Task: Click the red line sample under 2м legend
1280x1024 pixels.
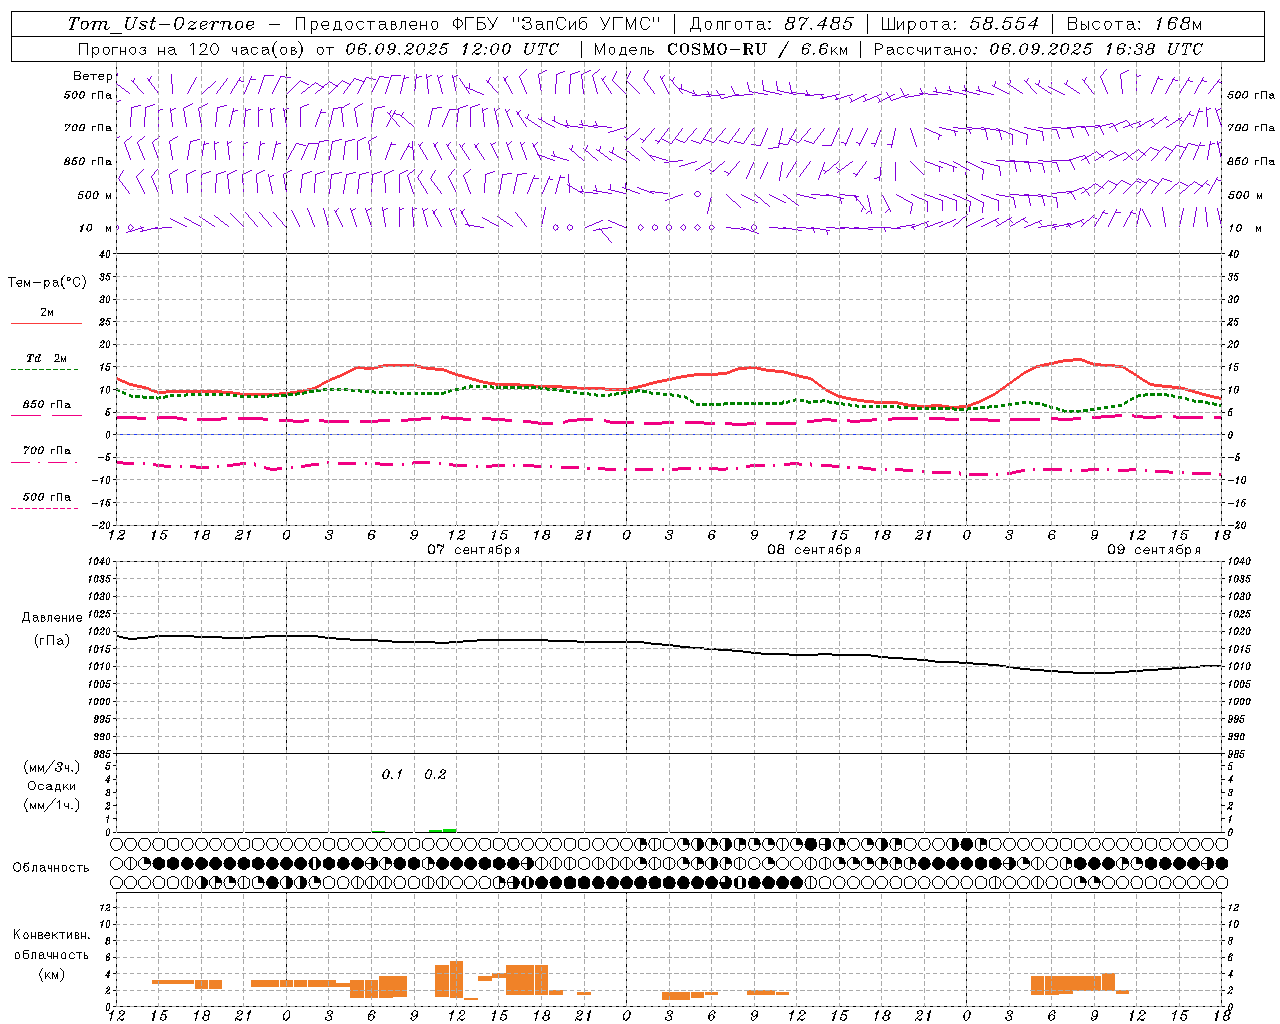Action: (46, 324)
